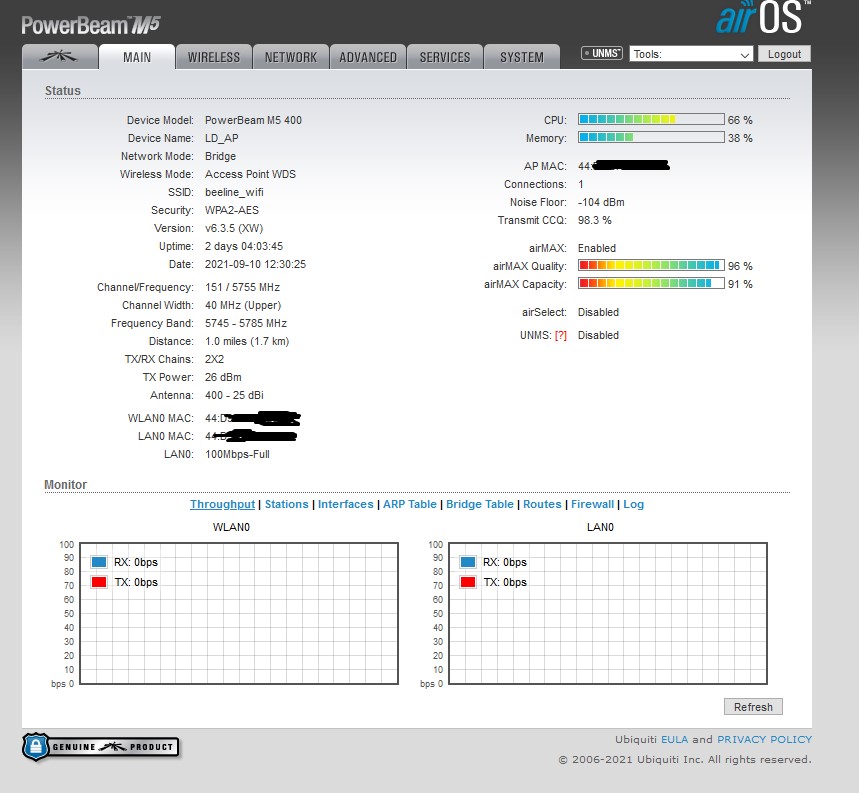The height and width of the screenshot is (793, 859).
Task: Click the WLAN0 blue RX legend swatch
Action: (99, 562)
